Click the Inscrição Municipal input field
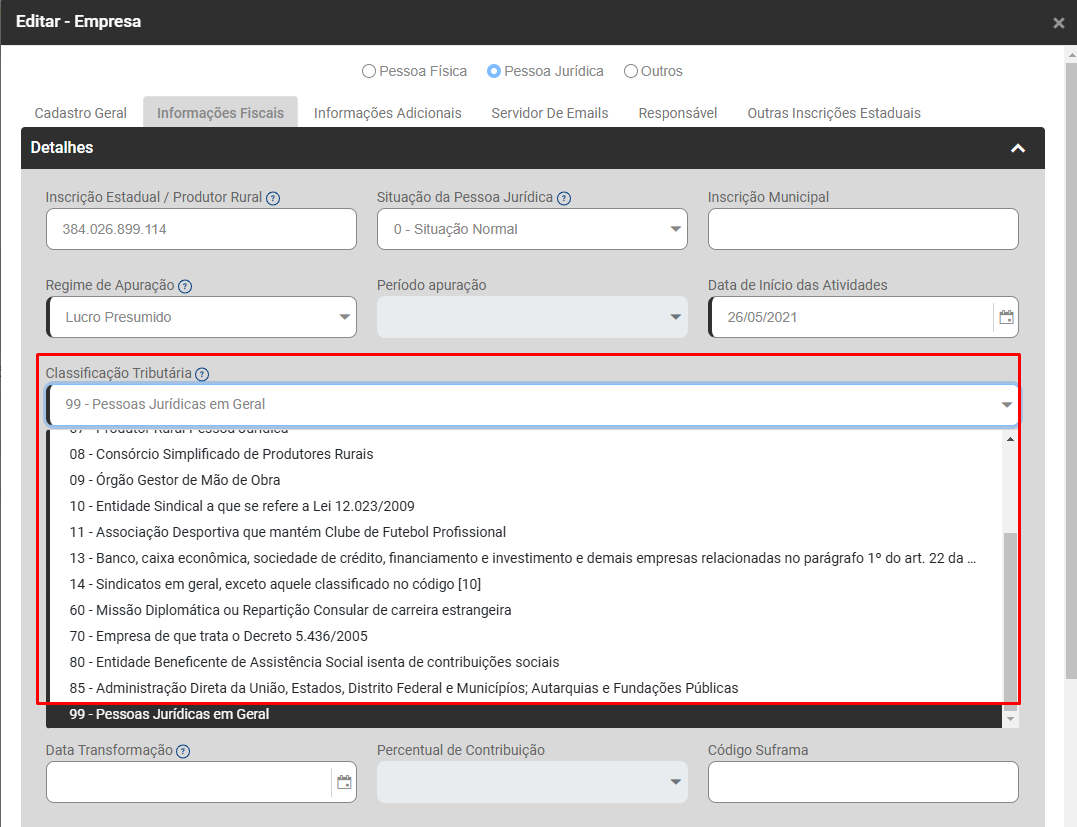This screenshot has width=1077, height=827. pyautogui.click(x=862, y=229)
